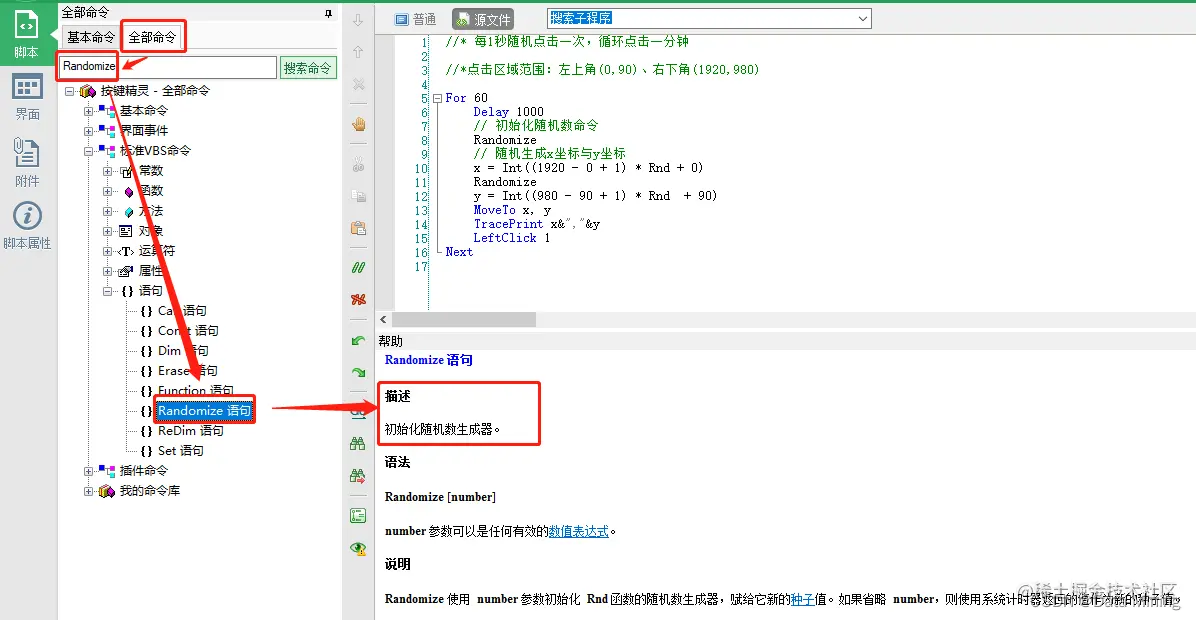Click the 'TracePrint x&","&y' code line
This screenshot has width=1196, height=620.
(x=537, y=224)
